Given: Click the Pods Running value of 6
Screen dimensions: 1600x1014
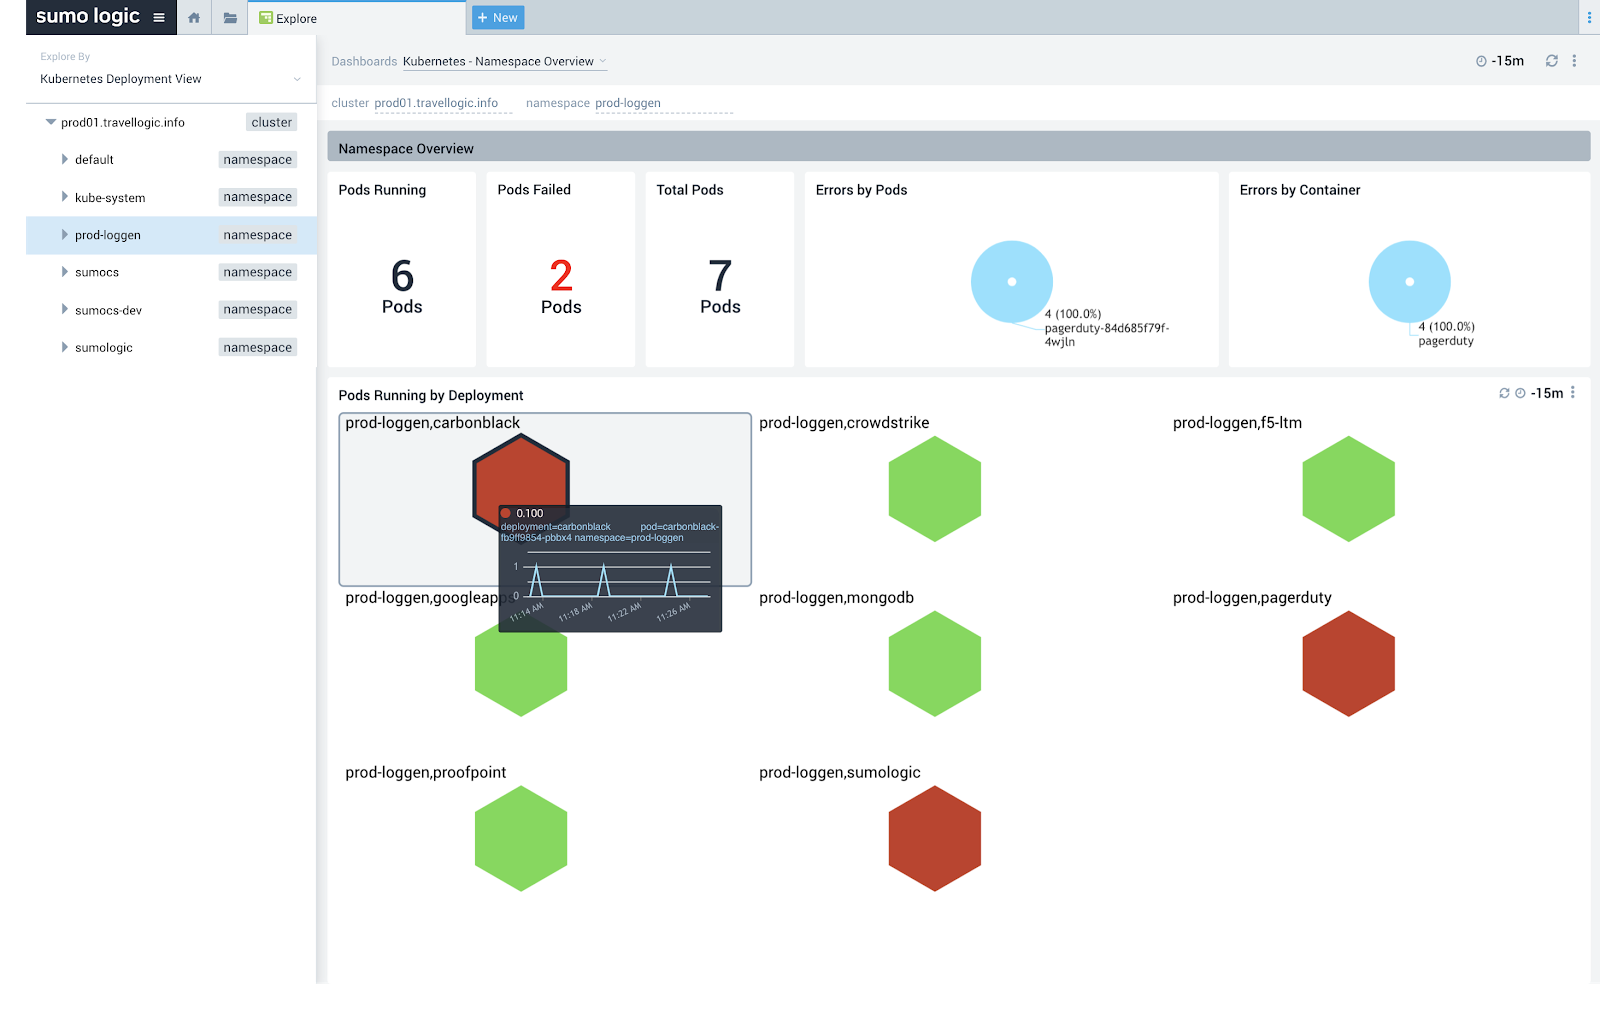Looking at the screenshot, I should click(402, 276).
